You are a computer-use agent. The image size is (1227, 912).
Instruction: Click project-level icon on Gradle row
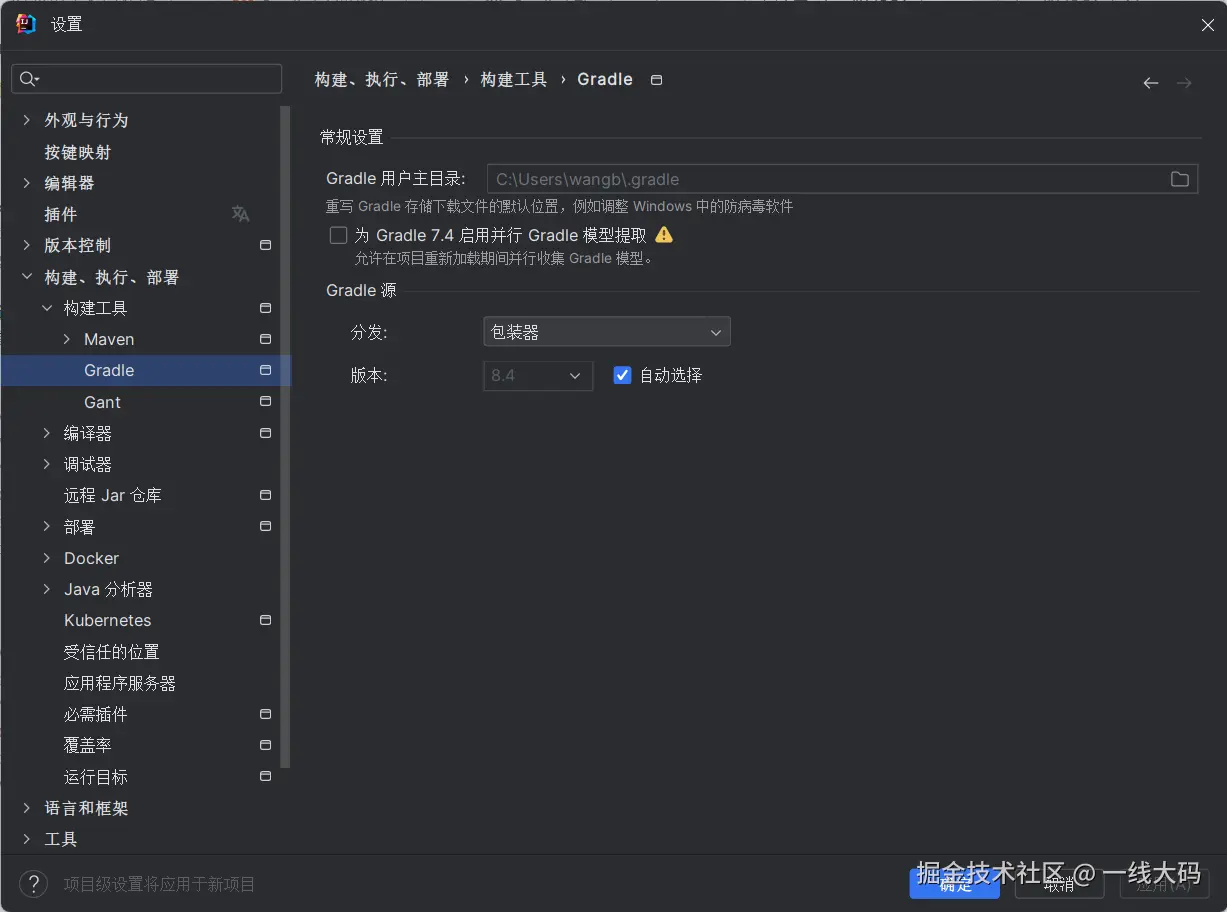coord(265,370)
